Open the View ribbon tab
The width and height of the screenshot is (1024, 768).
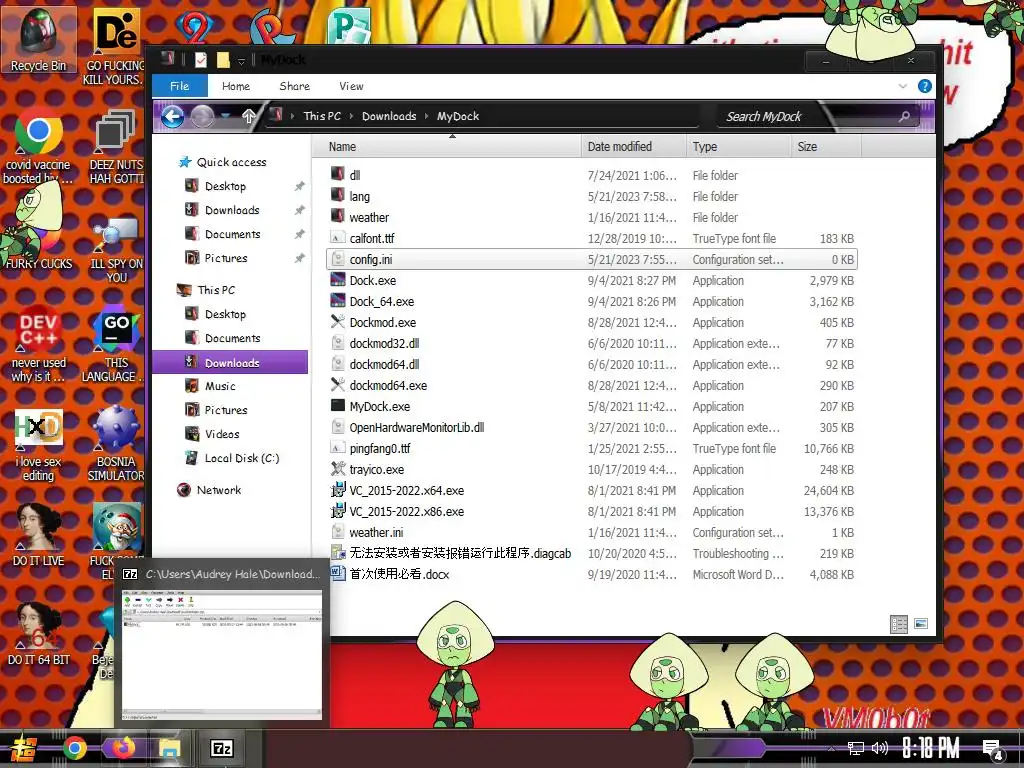[x=351, y=86]
